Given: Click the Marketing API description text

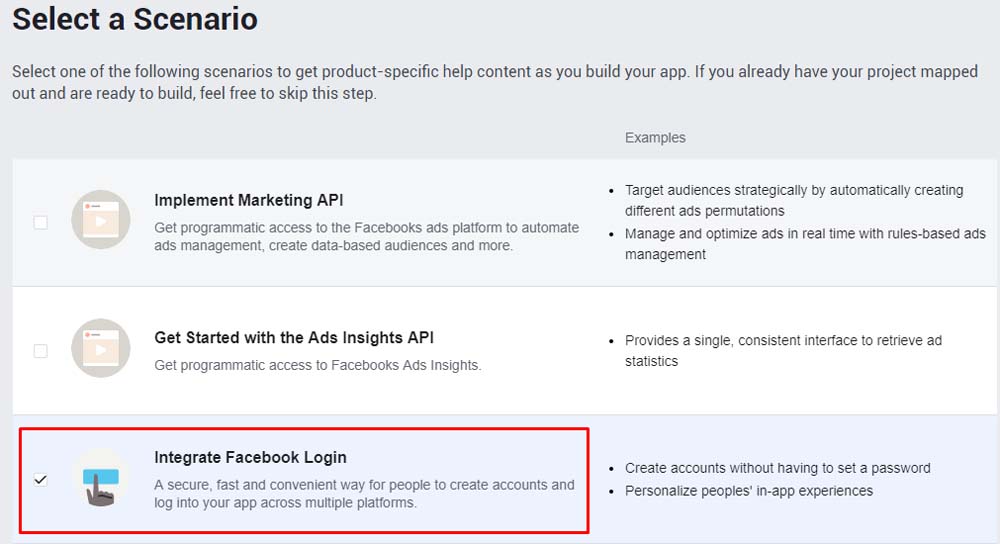Looking at the screenshot, I should pos(366,236).
